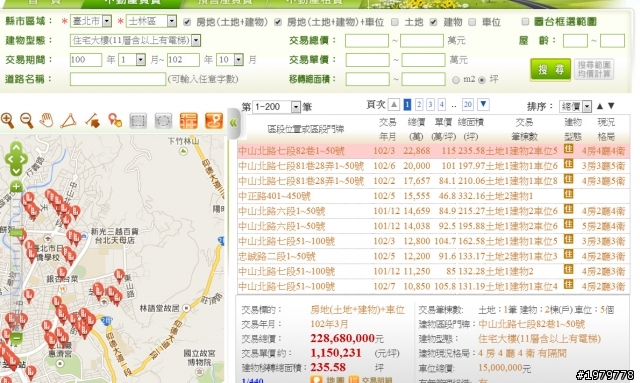The width and height of the screenshot is (640, 383).
Task: Click the start year field showing 100
Action: (x=86, y=60)
